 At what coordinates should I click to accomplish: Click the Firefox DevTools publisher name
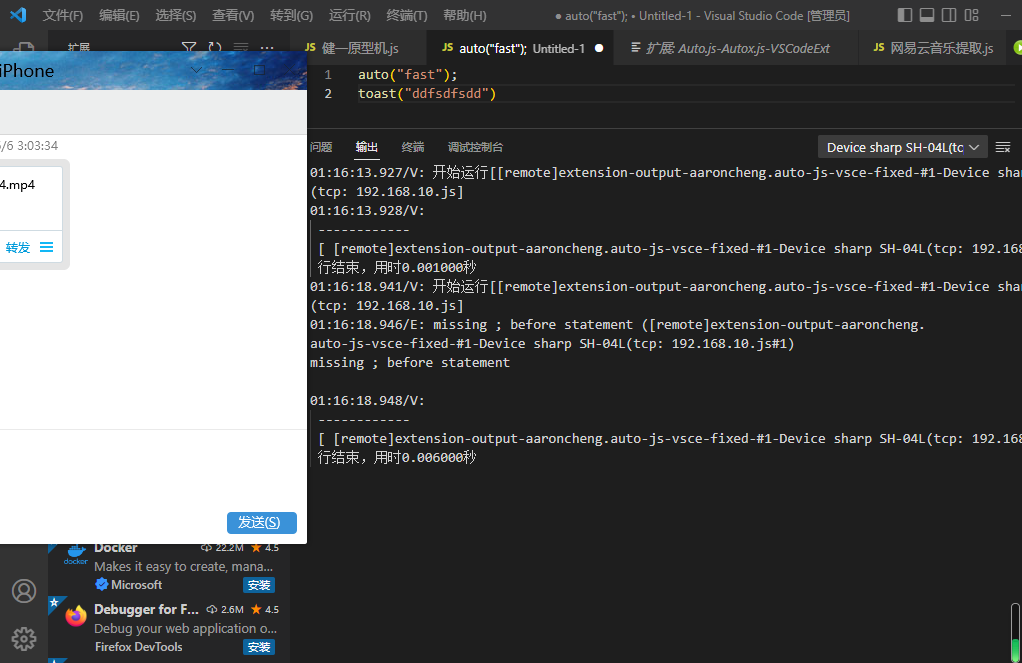click(138, 647)
